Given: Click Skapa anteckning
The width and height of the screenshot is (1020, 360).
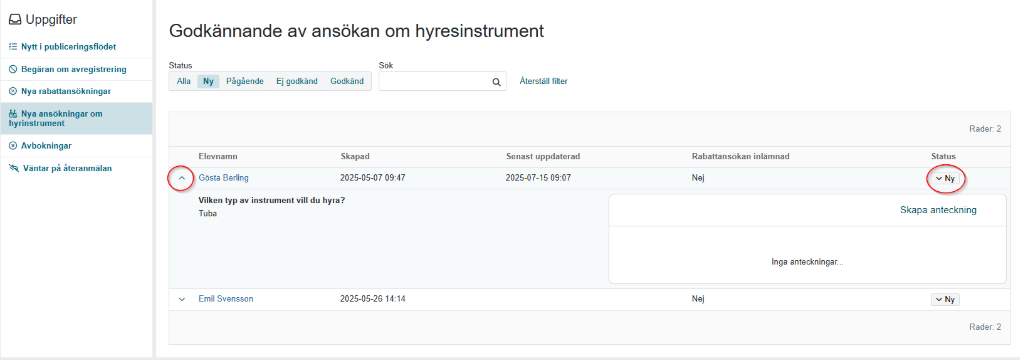Looking at the screenshot, I should [x=938, y=210].
